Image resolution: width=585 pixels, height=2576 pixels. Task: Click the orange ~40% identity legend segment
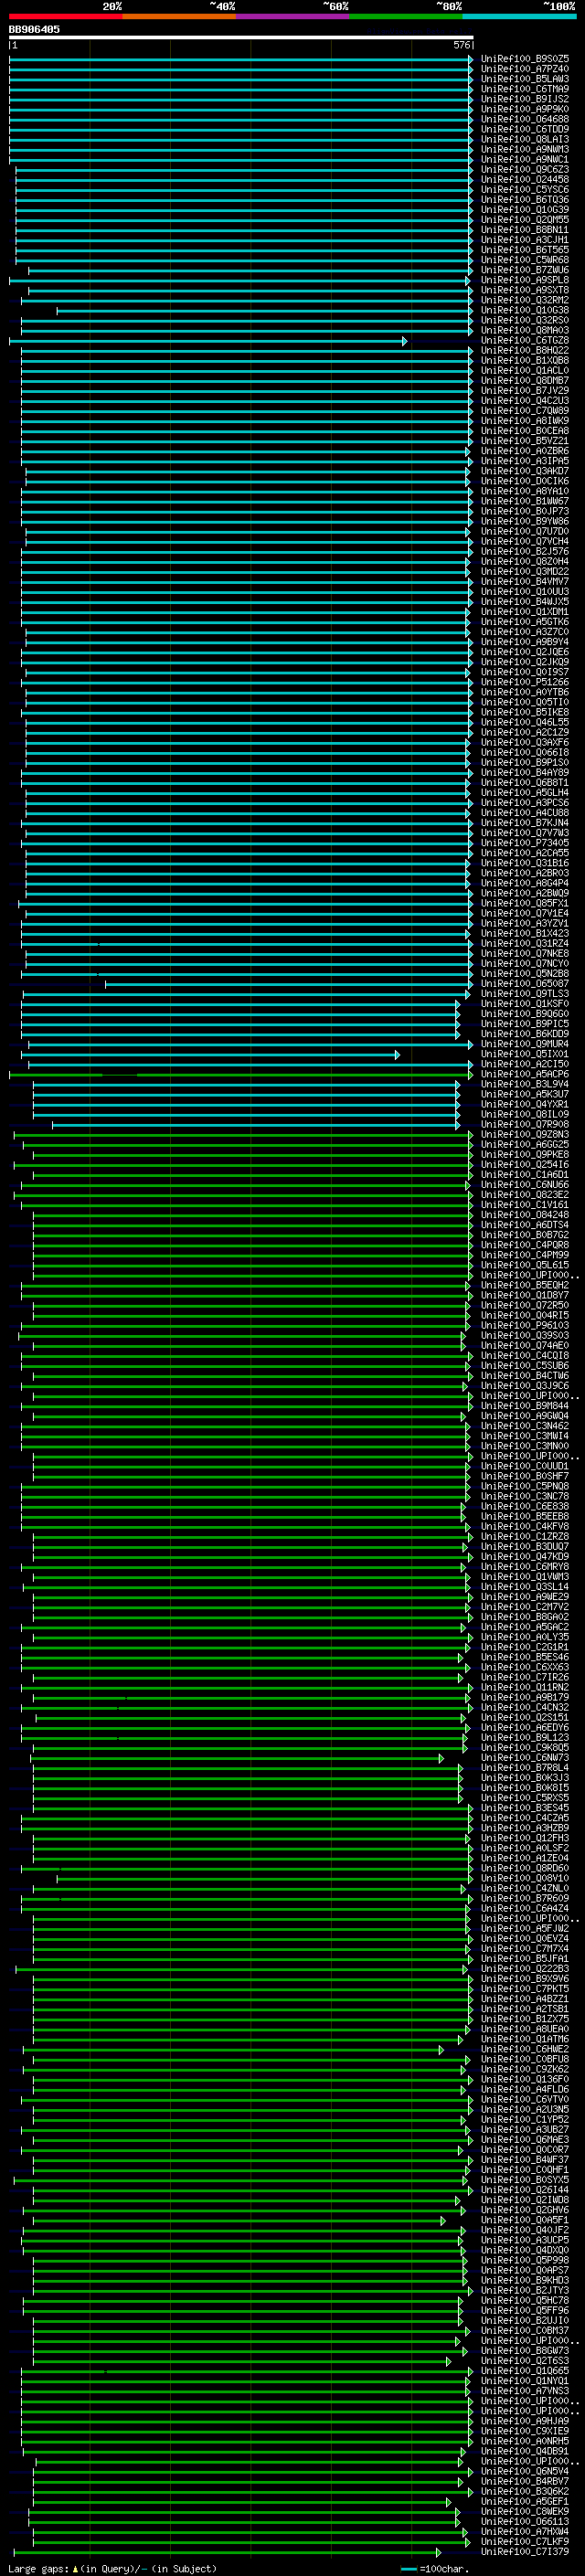(x=180, y=16)
